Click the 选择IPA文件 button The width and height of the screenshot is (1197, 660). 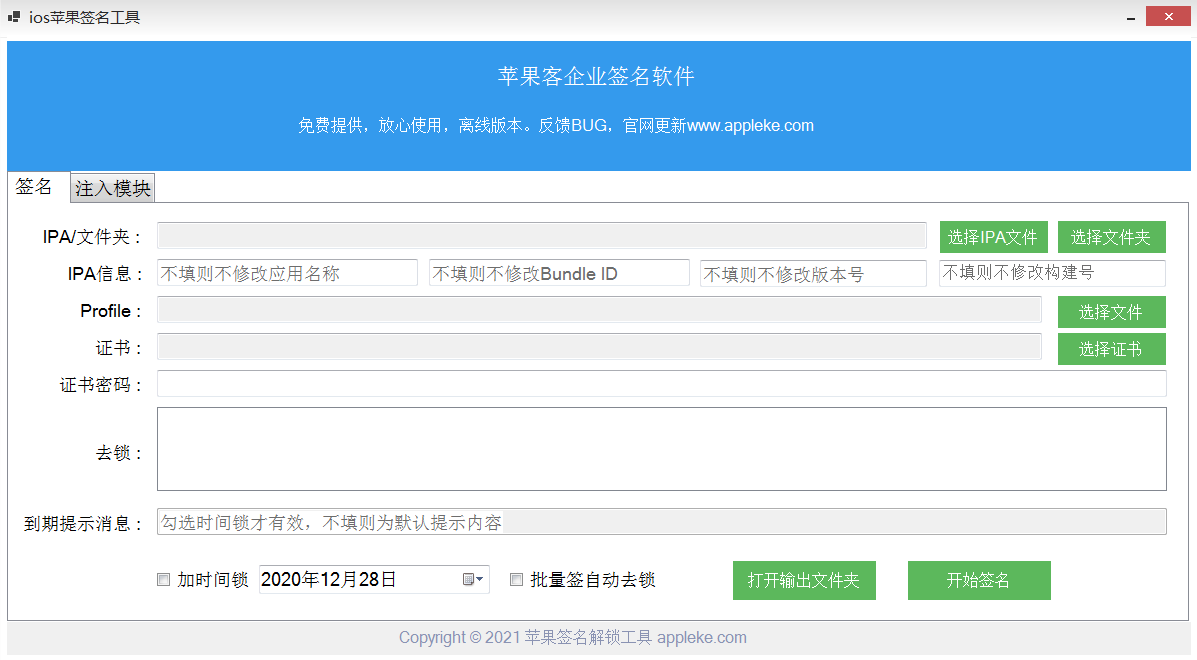click(x=993, y=236)
